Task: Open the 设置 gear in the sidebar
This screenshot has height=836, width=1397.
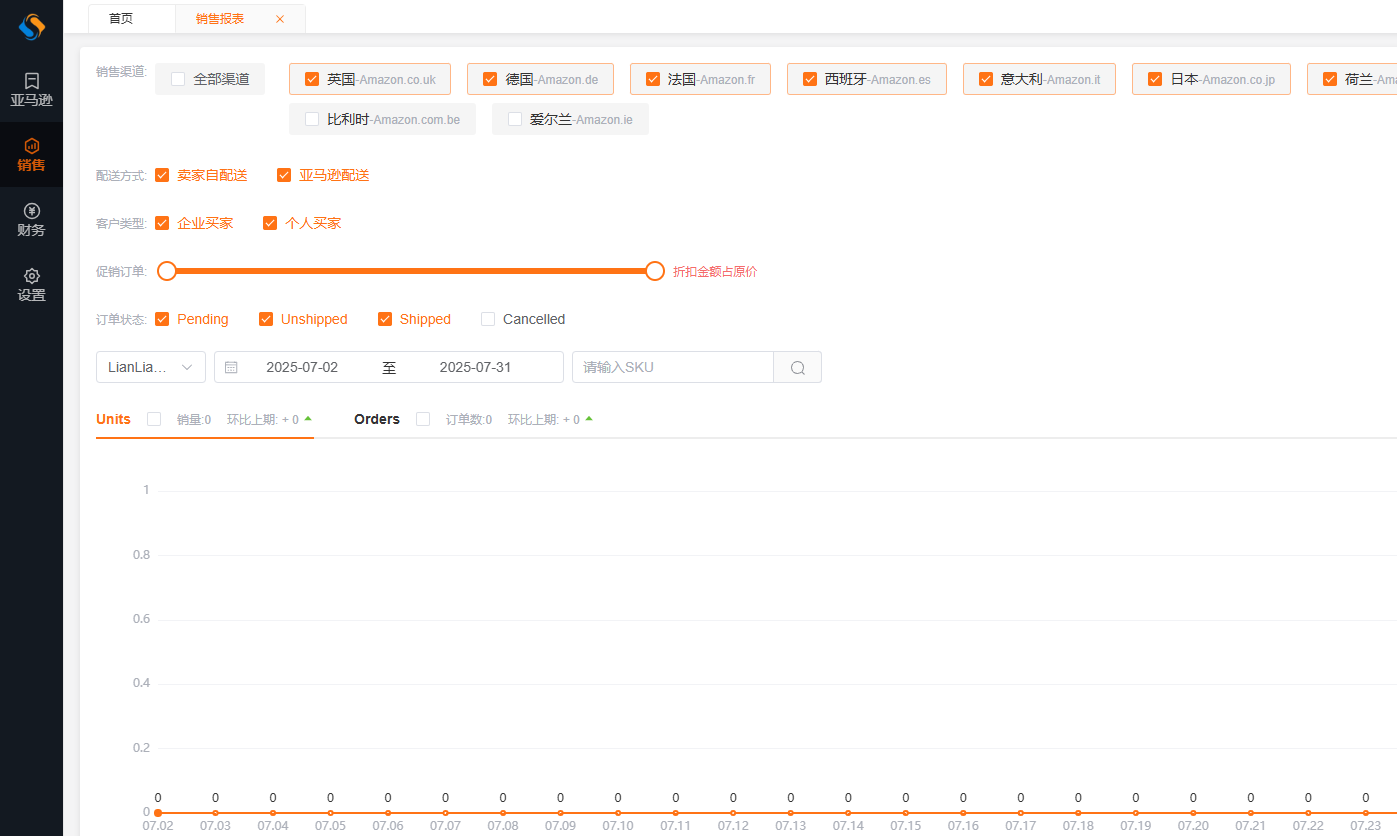Action: click(31, 285)
